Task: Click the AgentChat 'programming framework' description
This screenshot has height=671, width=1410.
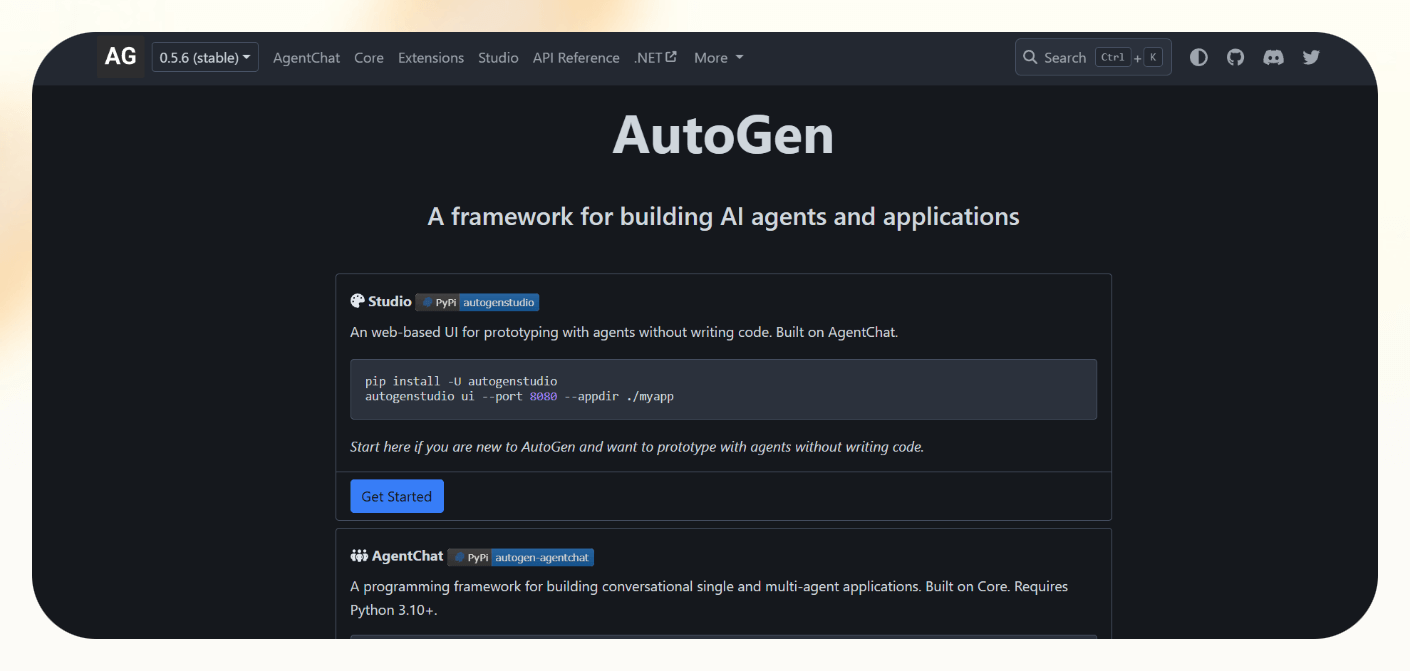Action: [x=709, y=598]
